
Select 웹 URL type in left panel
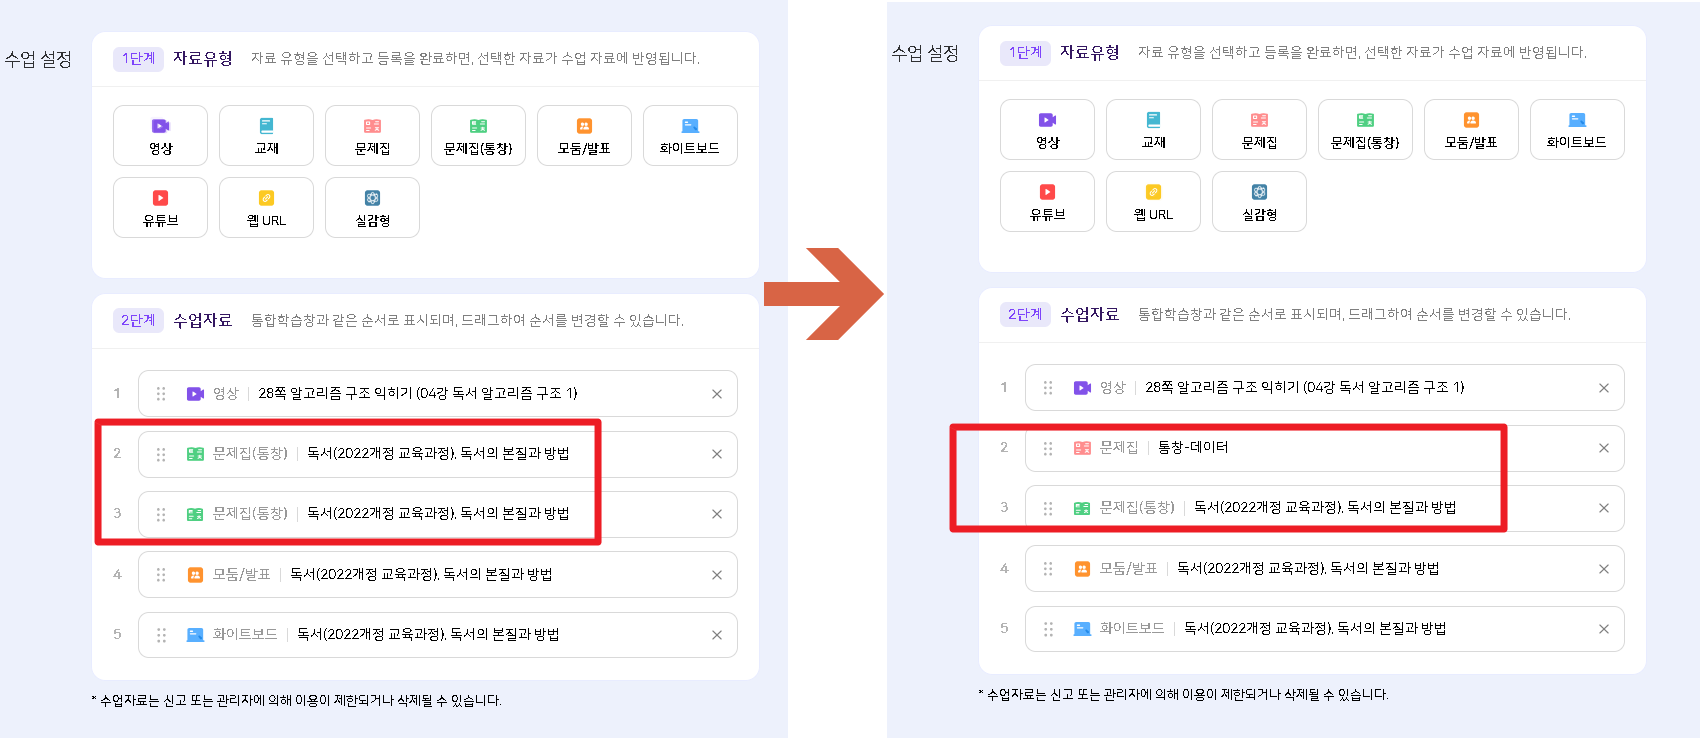tap(266, 207)
